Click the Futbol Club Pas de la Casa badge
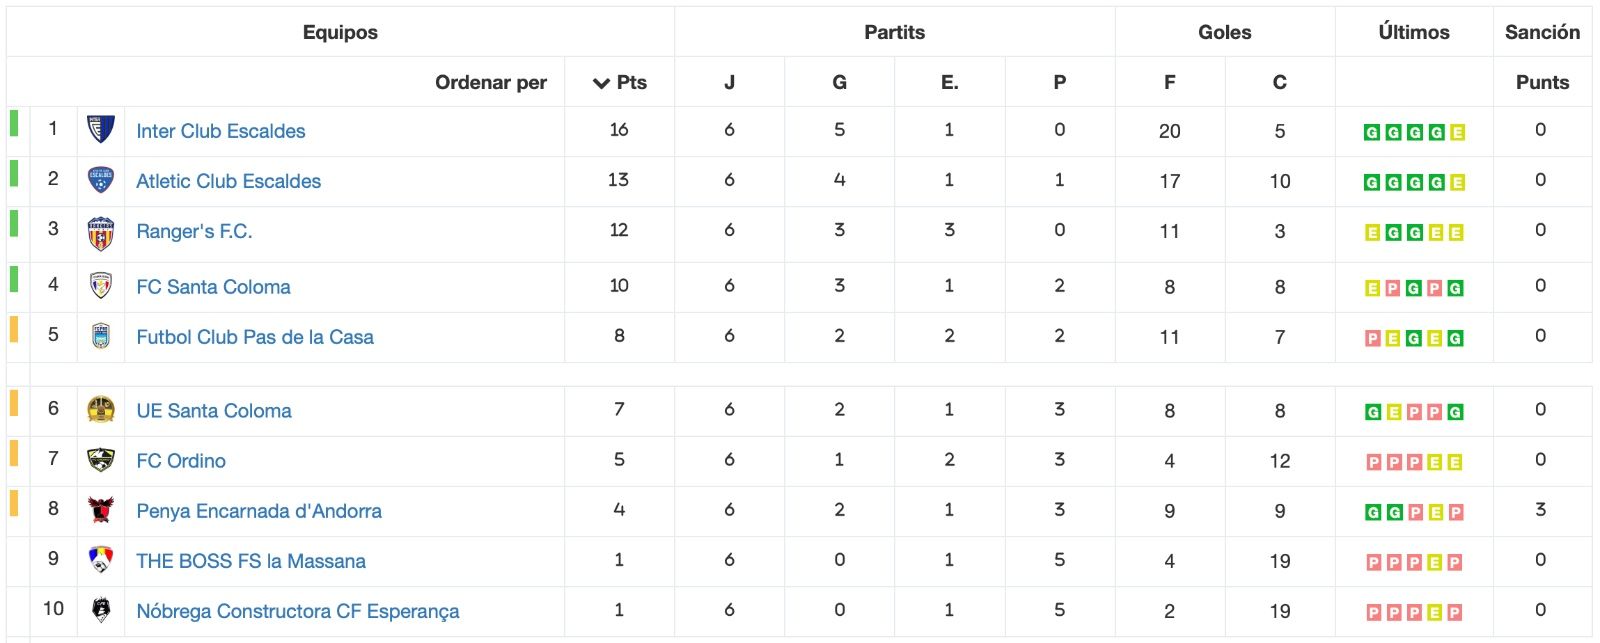The height and width of the screenshot is (643, 1600). (x=101, y=336)
